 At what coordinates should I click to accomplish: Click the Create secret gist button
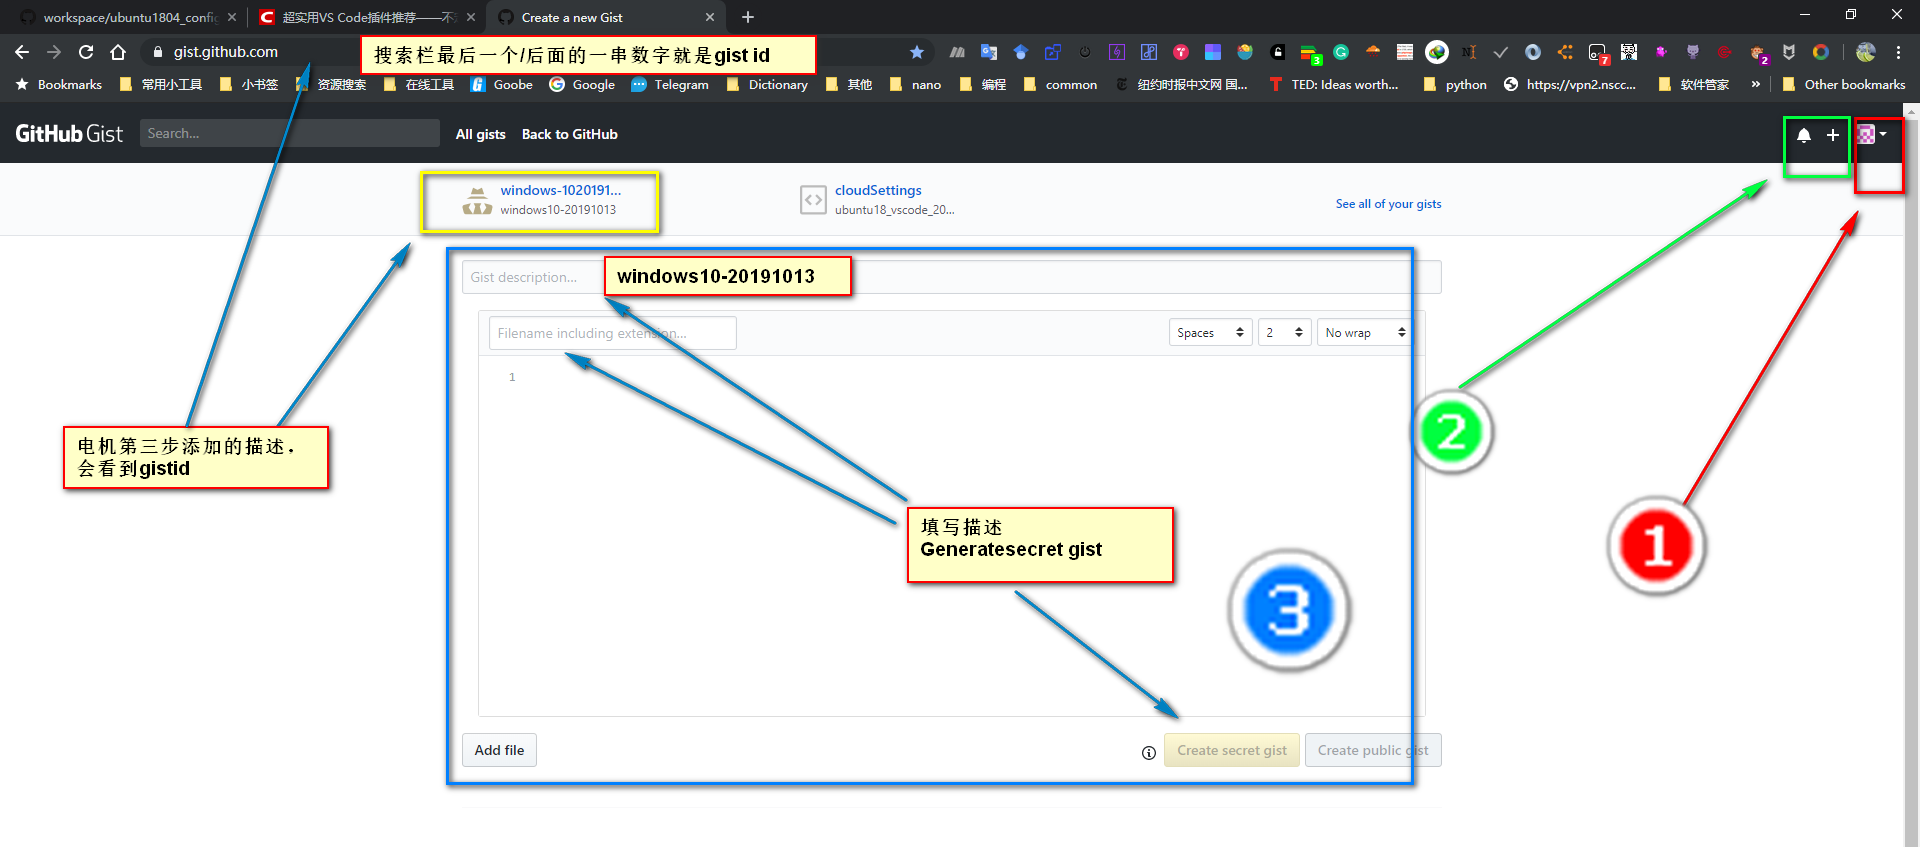coord(1232,750)
